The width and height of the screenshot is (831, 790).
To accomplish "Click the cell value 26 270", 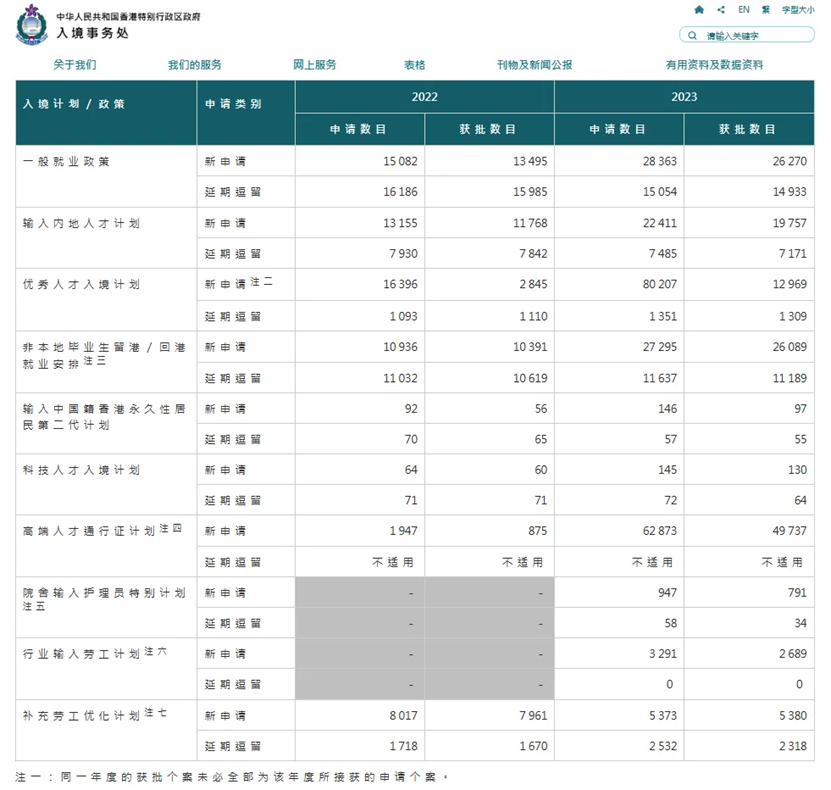I will point(790,161).
